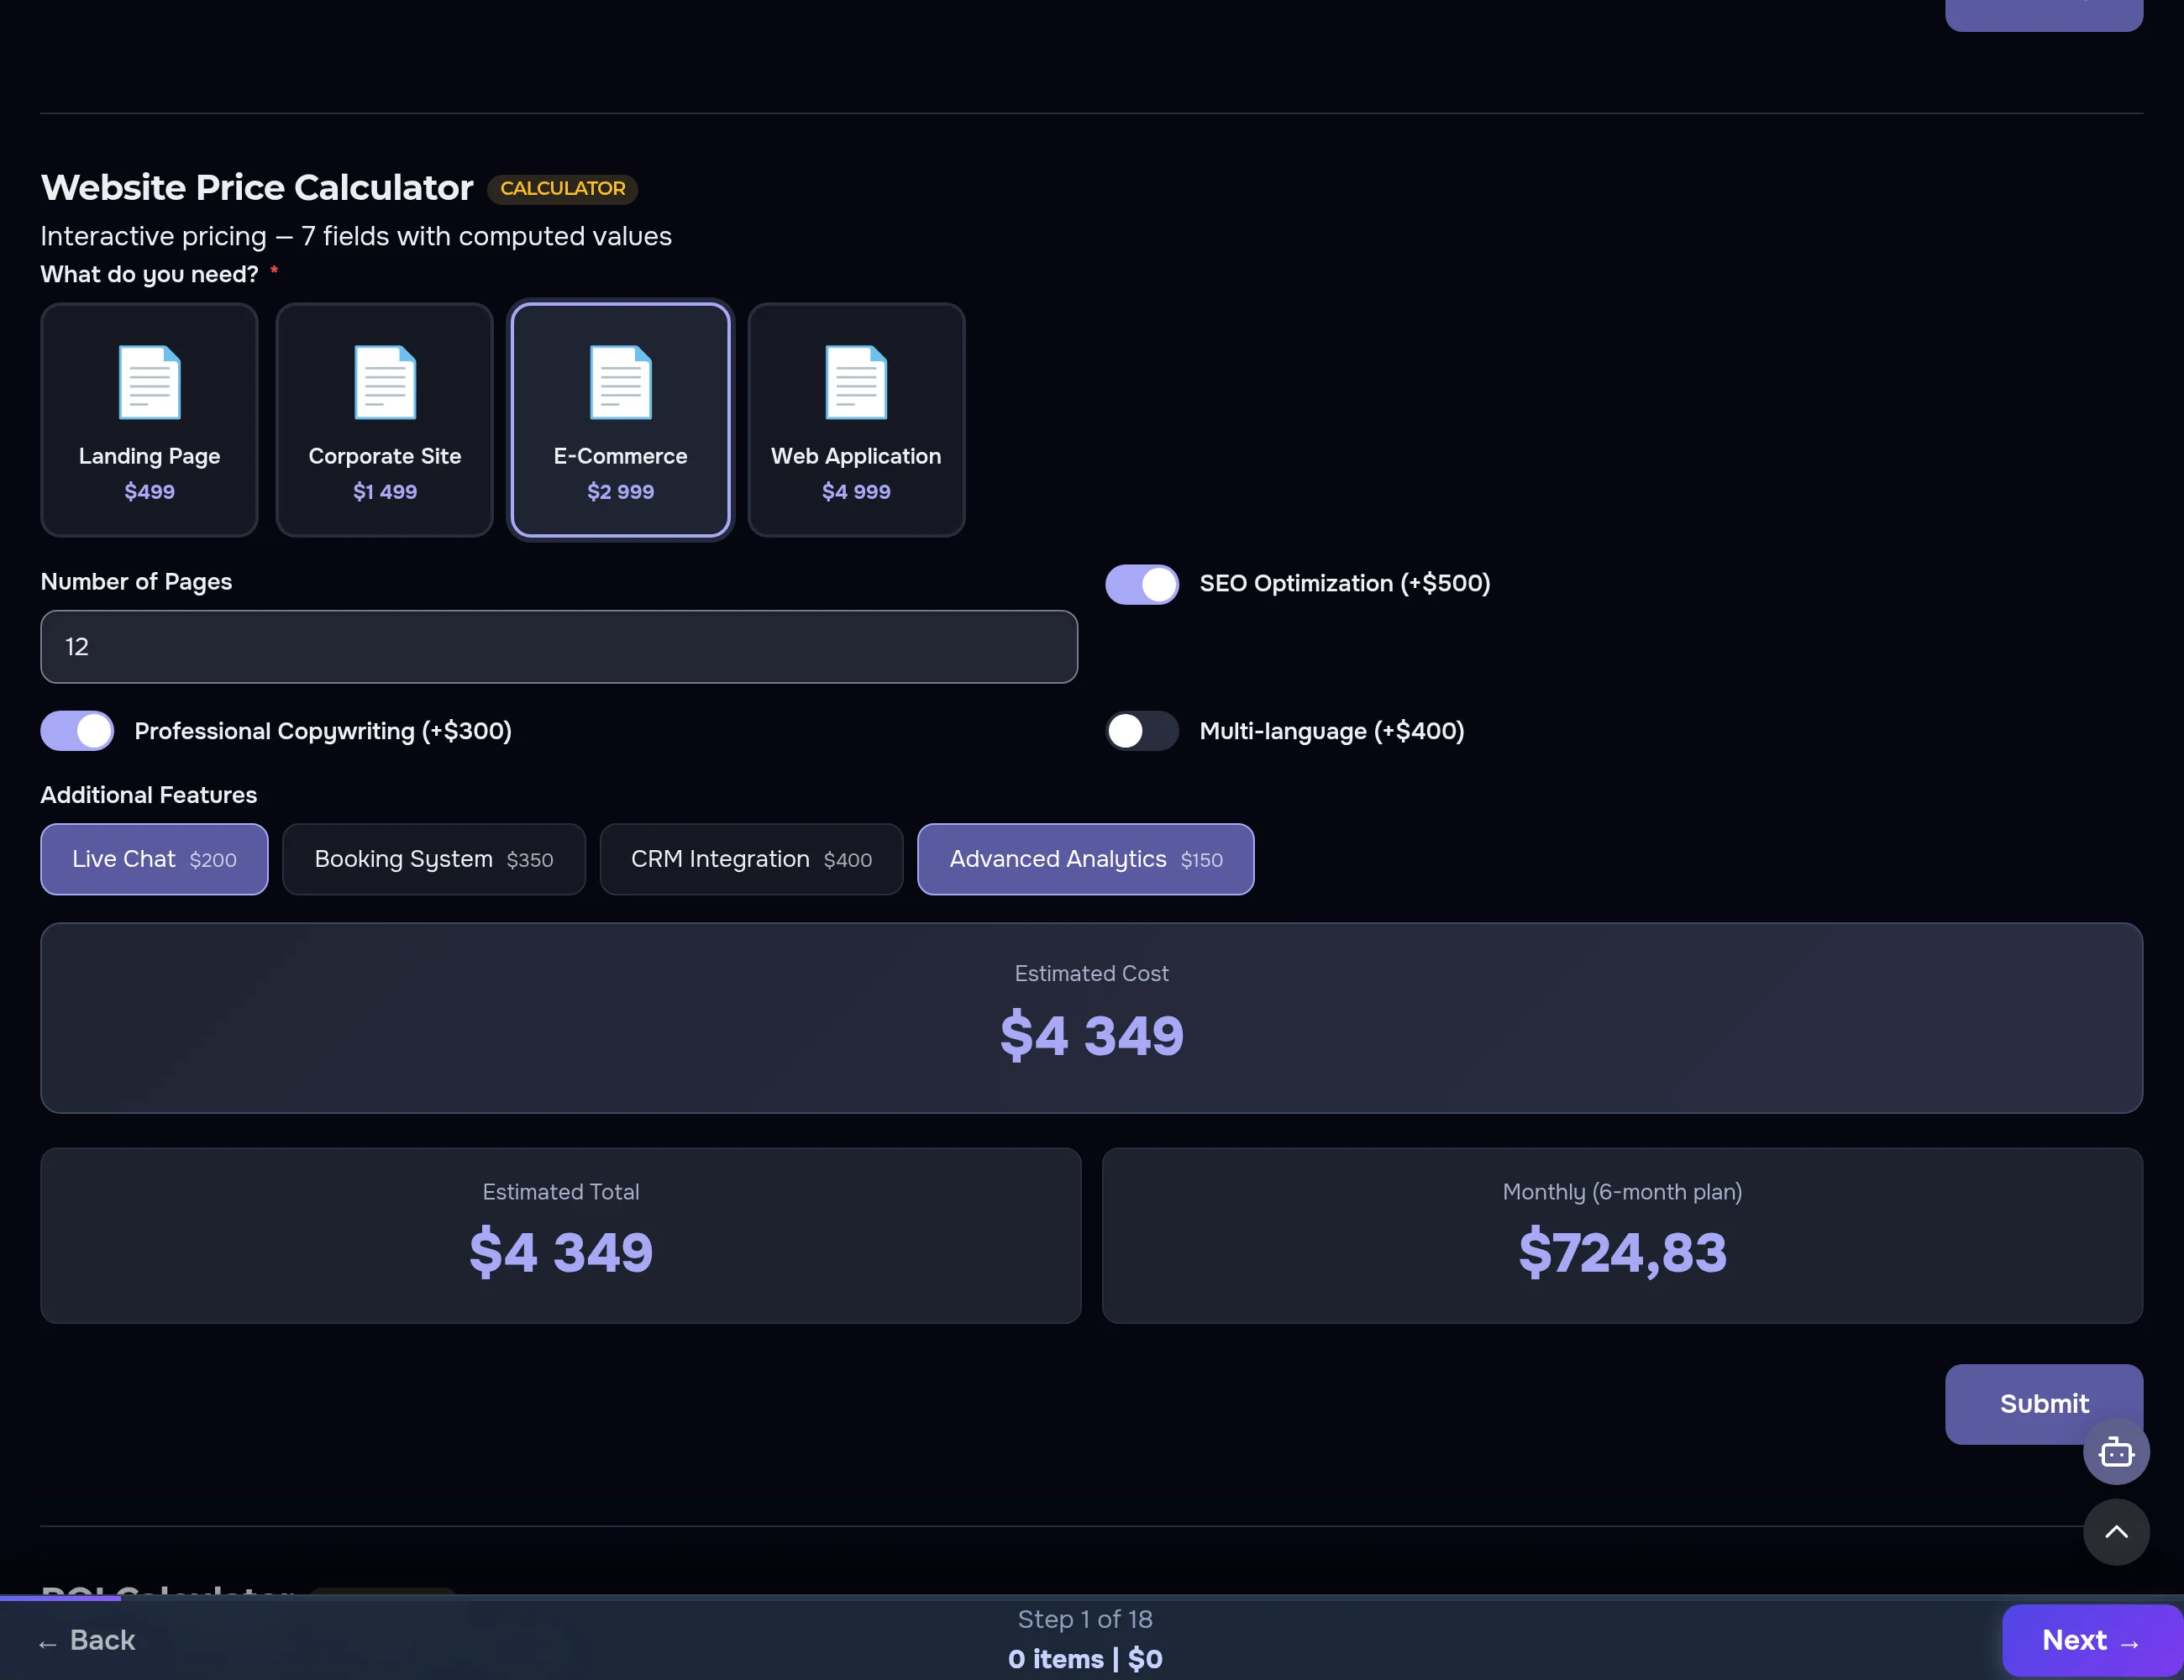Click the Corporate Site $1 499 price

coord(385,491)
